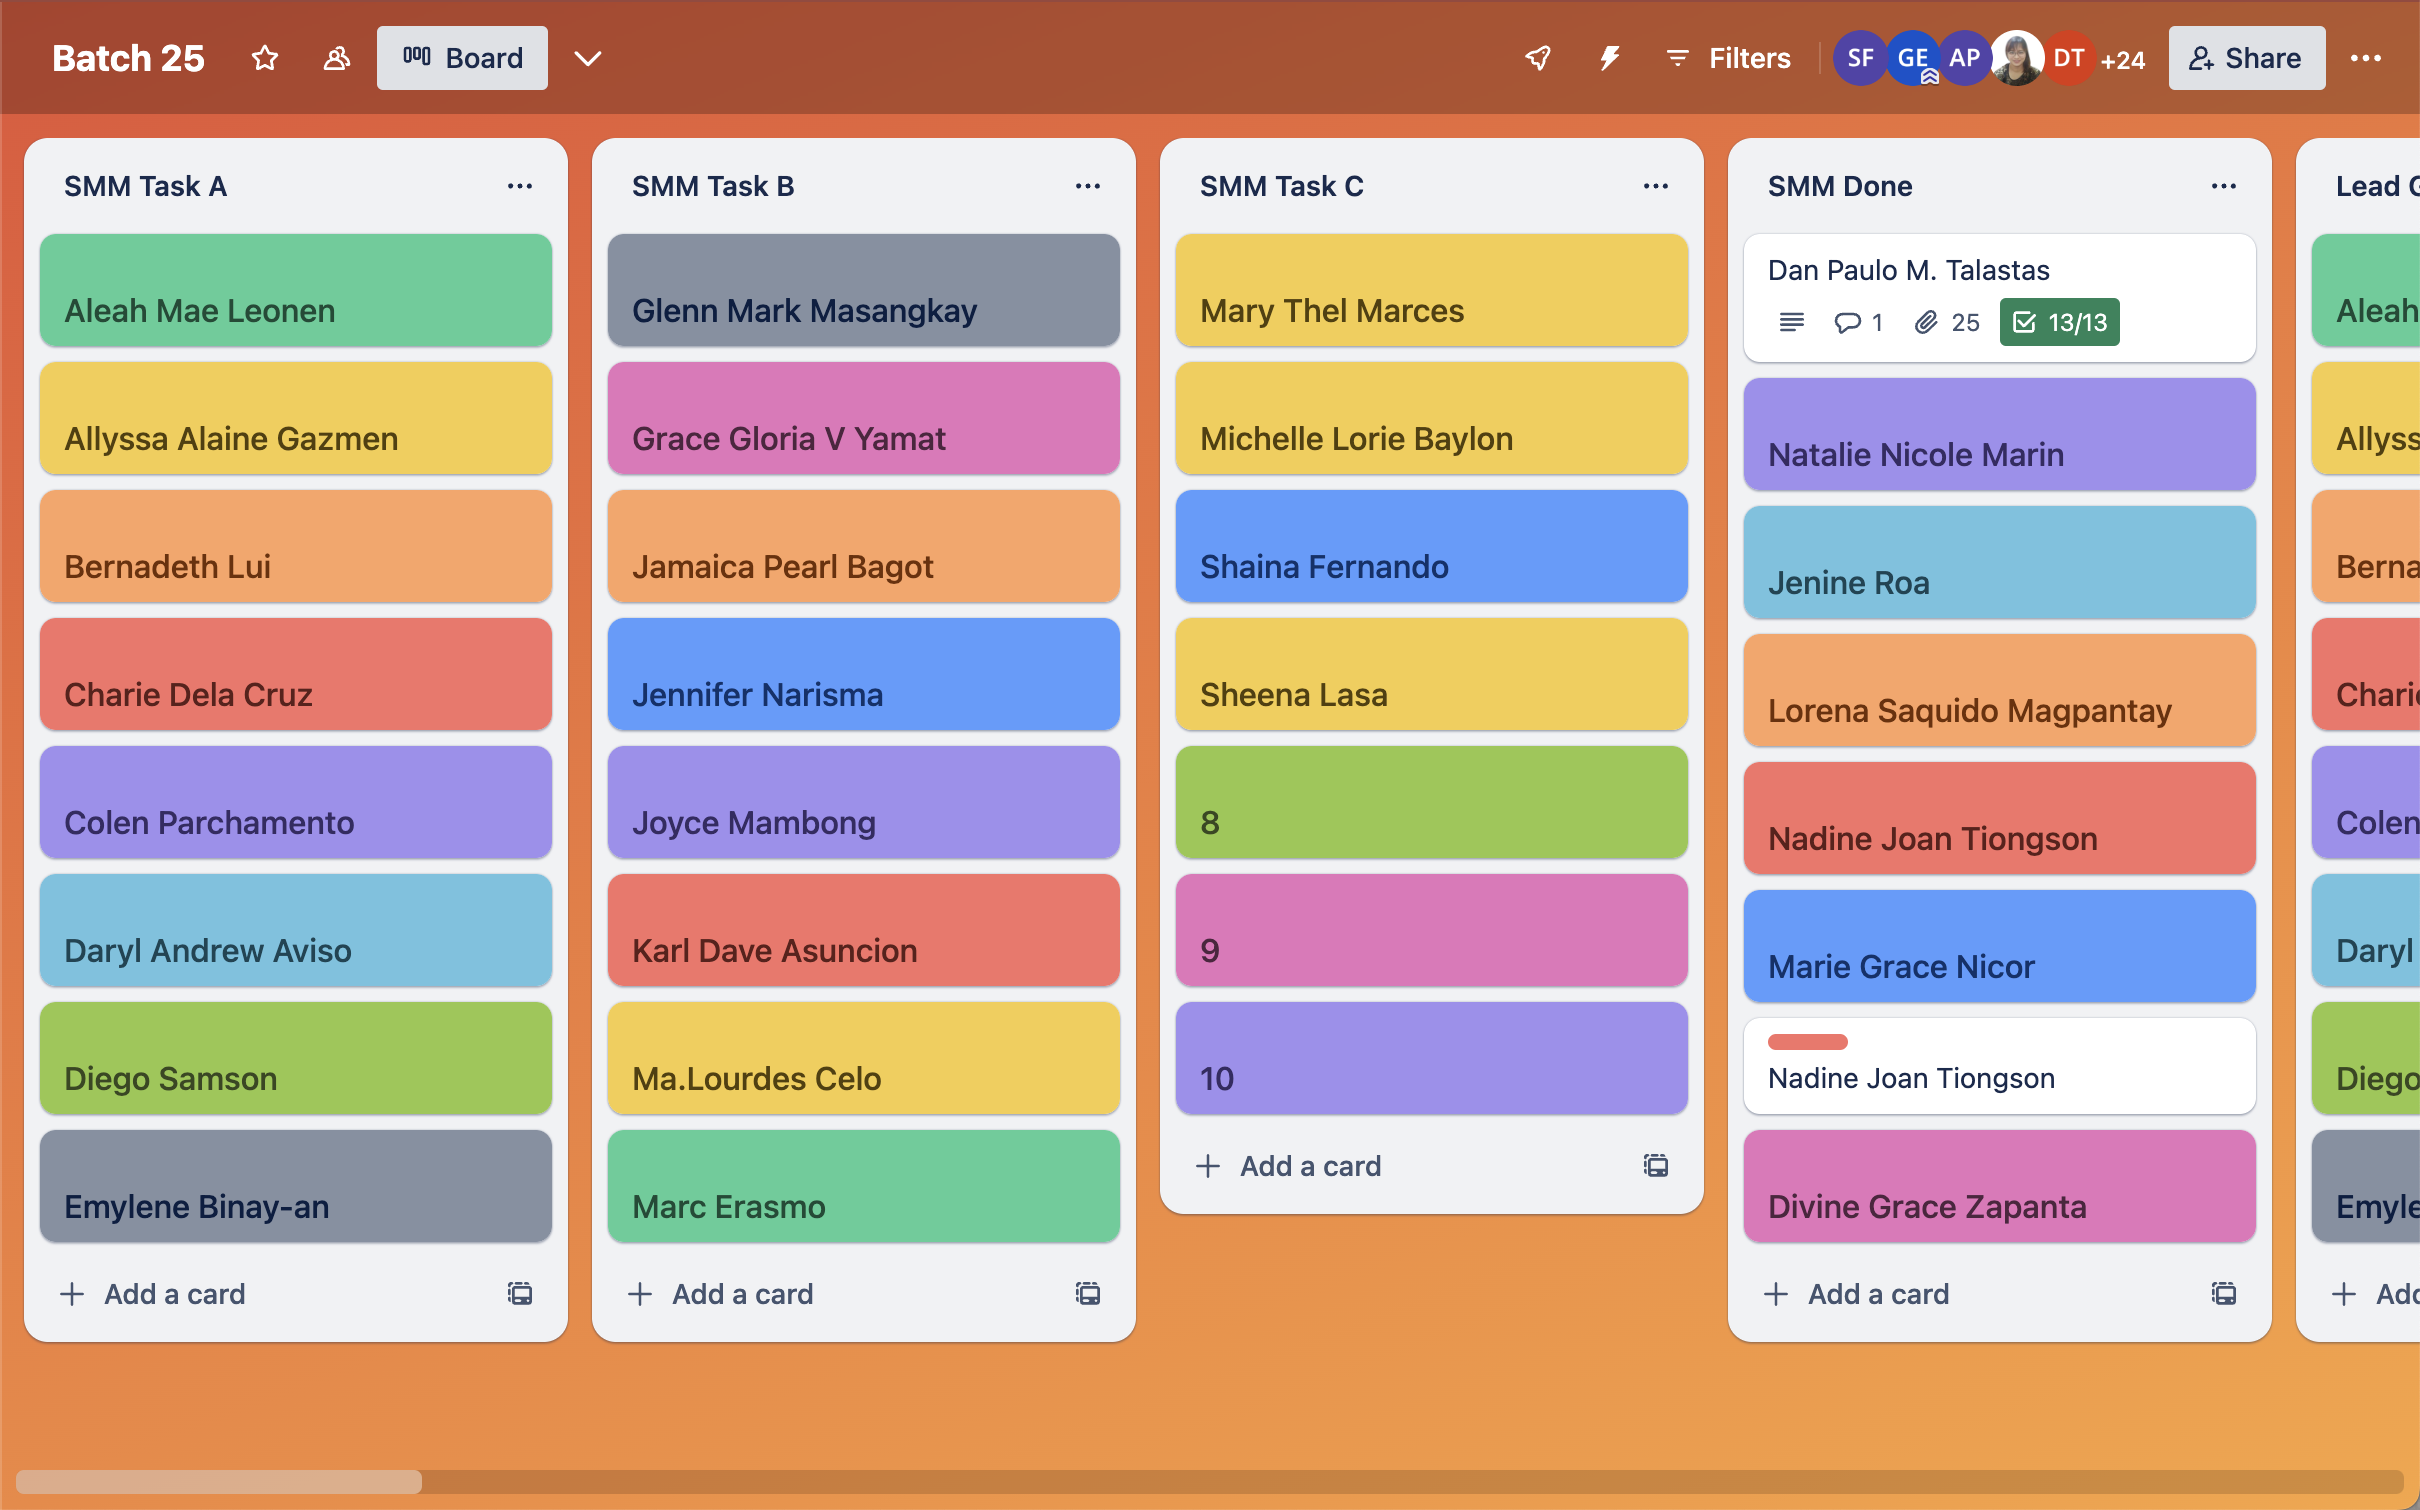
Task: Click the DT member avatar
Action: point(2068,58)
